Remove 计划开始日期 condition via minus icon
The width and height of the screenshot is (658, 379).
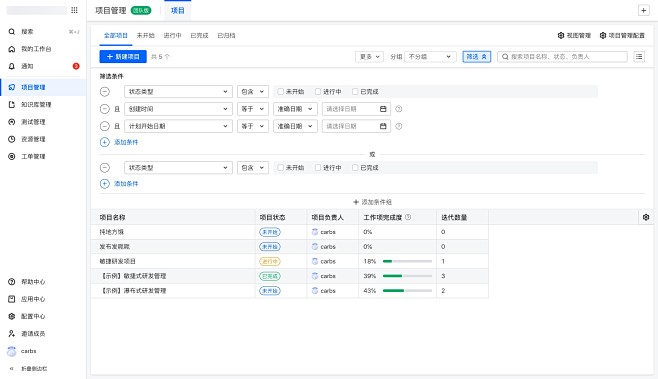(105, 126)
